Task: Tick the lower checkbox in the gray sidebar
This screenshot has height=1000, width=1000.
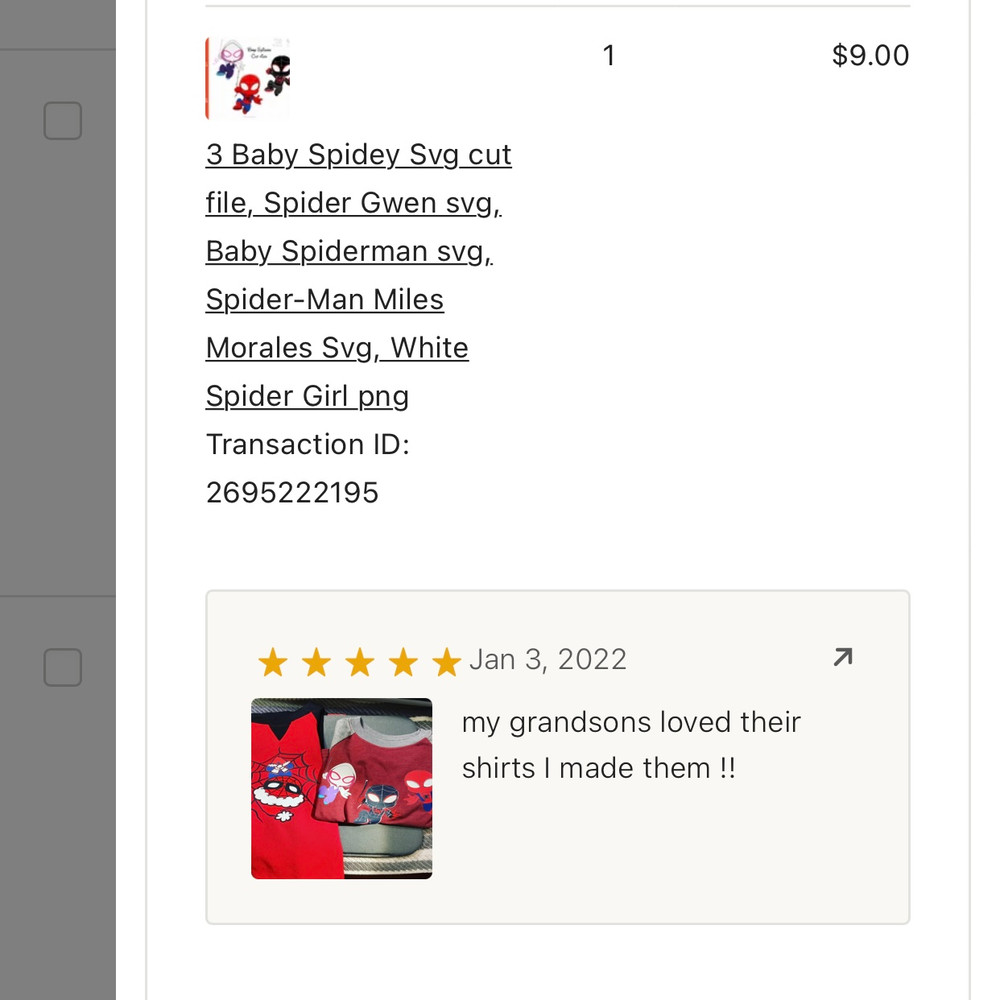Action: (x=62, y=667)
